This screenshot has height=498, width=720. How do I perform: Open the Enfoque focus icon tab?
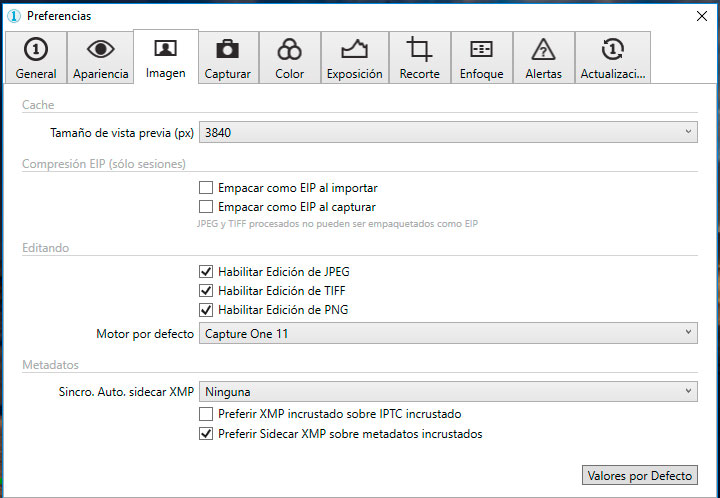(481, 50)
